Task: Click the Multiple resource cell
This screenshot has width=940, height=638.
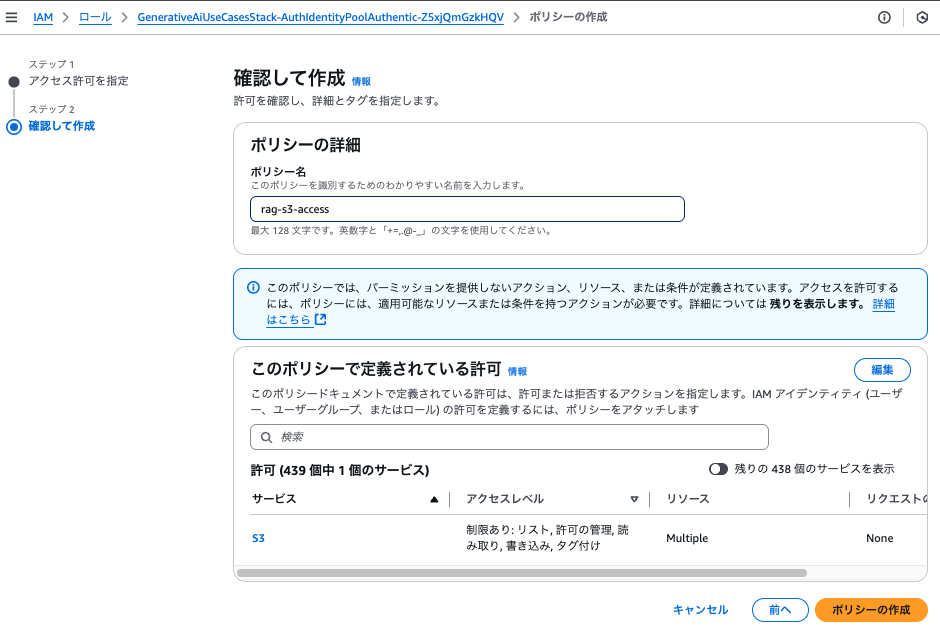Action: pyautogui.click(x=687, y=538)
